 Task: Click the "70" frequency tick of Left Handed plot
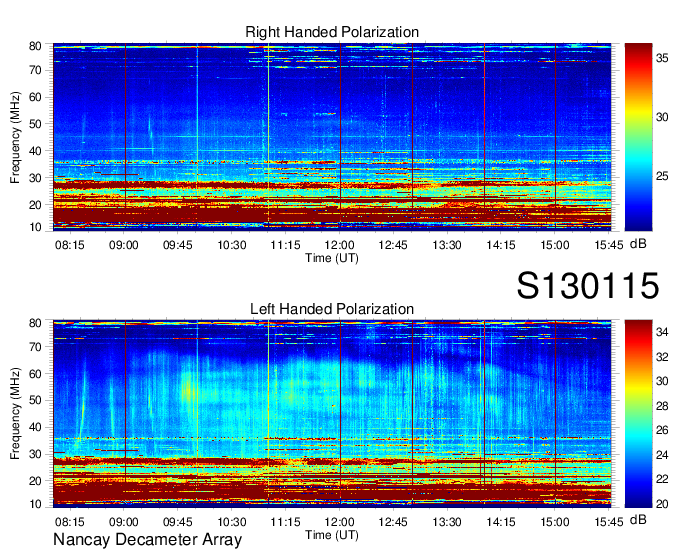click(35, 347)
